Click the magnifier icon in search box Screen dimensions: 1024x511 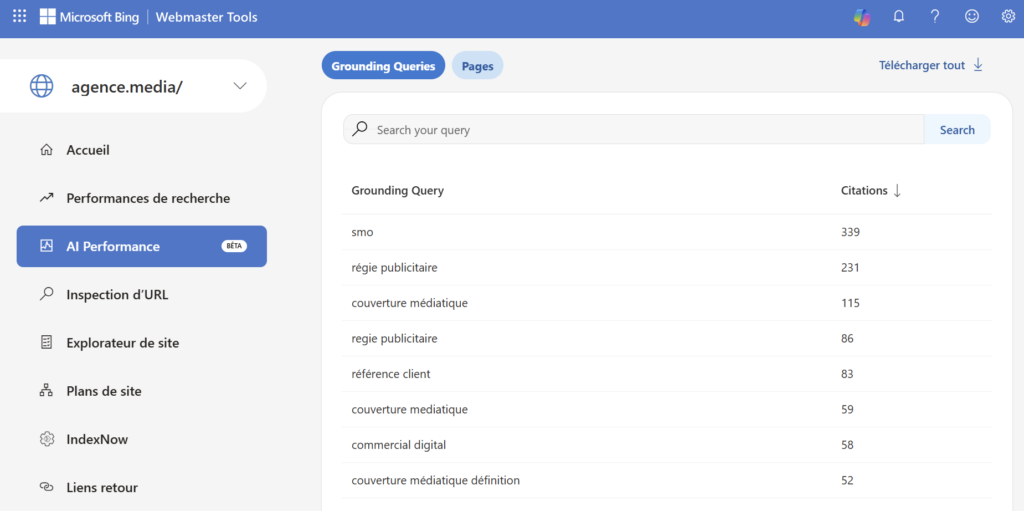[360, 129]
